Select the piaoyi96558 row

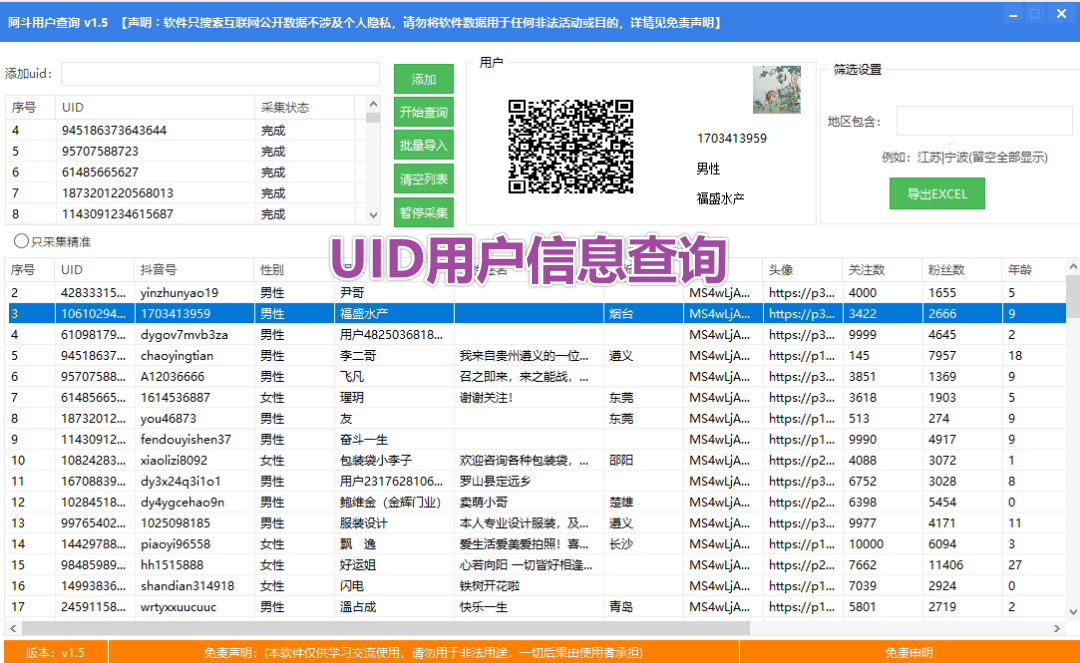click(x=536, y=544)
